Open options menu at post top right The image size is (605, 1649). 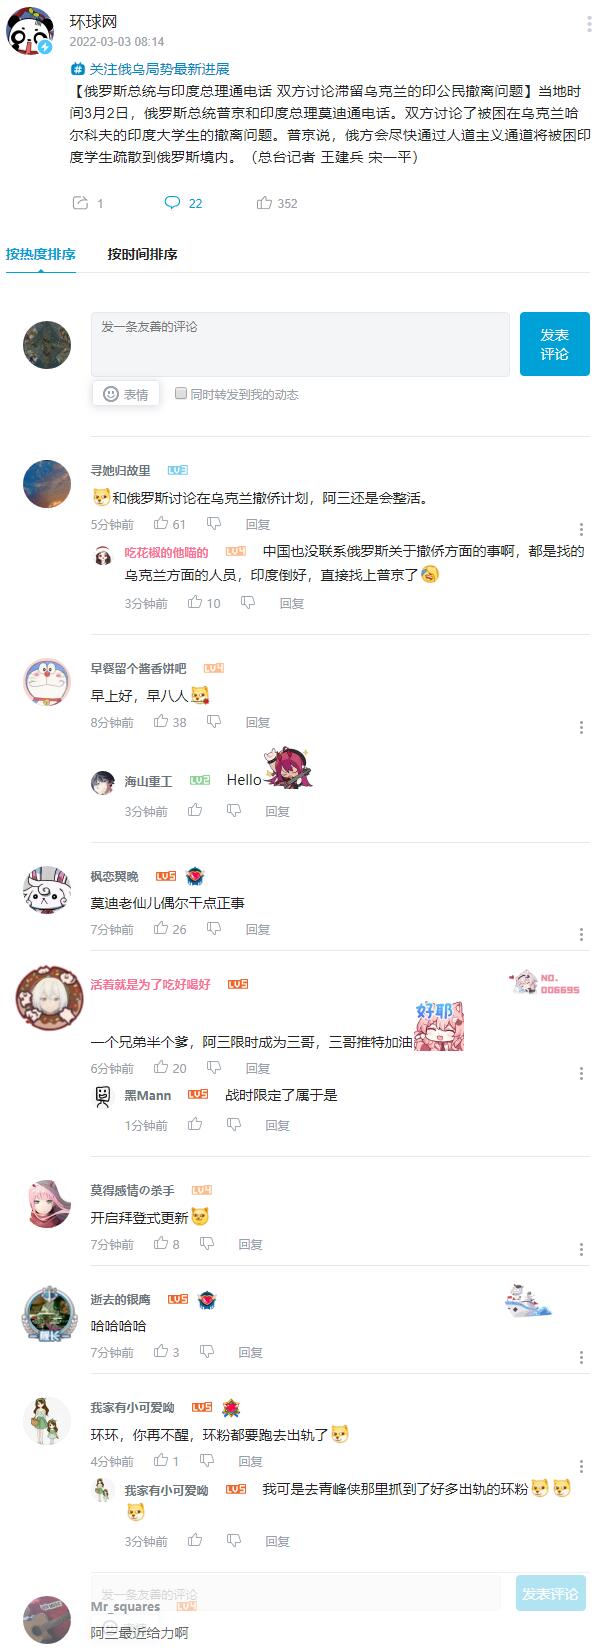pos(589,25)
